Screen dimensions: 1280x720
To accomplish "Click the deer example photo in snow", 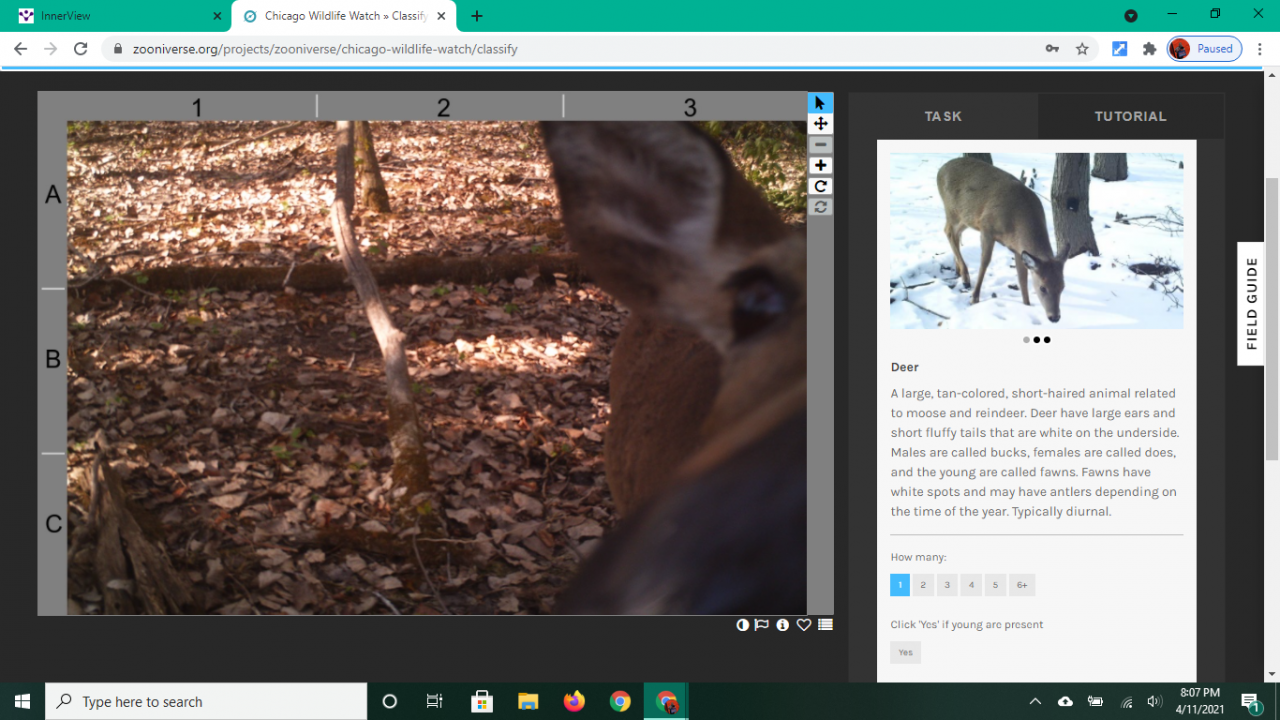I will (1036, 241).
